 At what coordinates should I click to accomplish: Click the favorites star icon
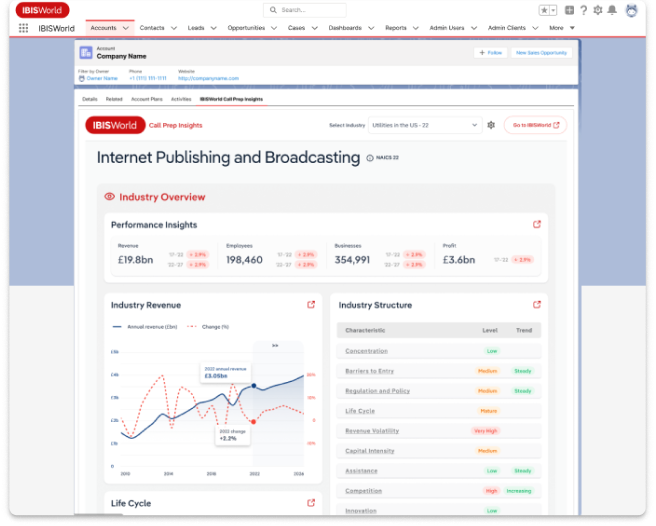click(x=544, y=10)
